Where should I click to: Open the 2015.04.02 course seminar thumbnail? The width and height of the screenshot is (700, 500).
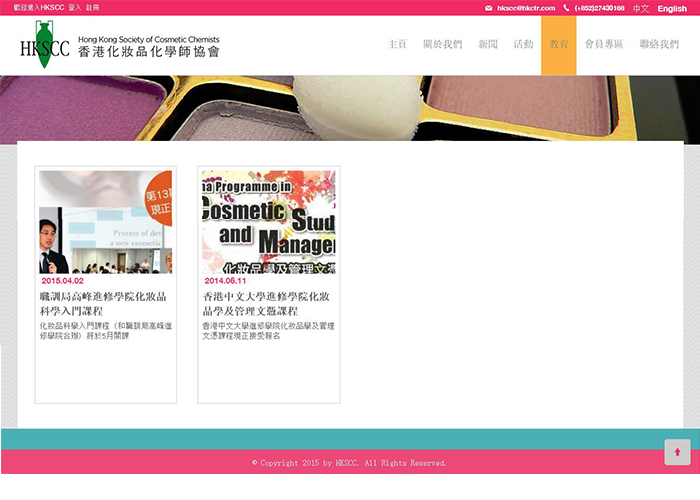tap(106, 222)
